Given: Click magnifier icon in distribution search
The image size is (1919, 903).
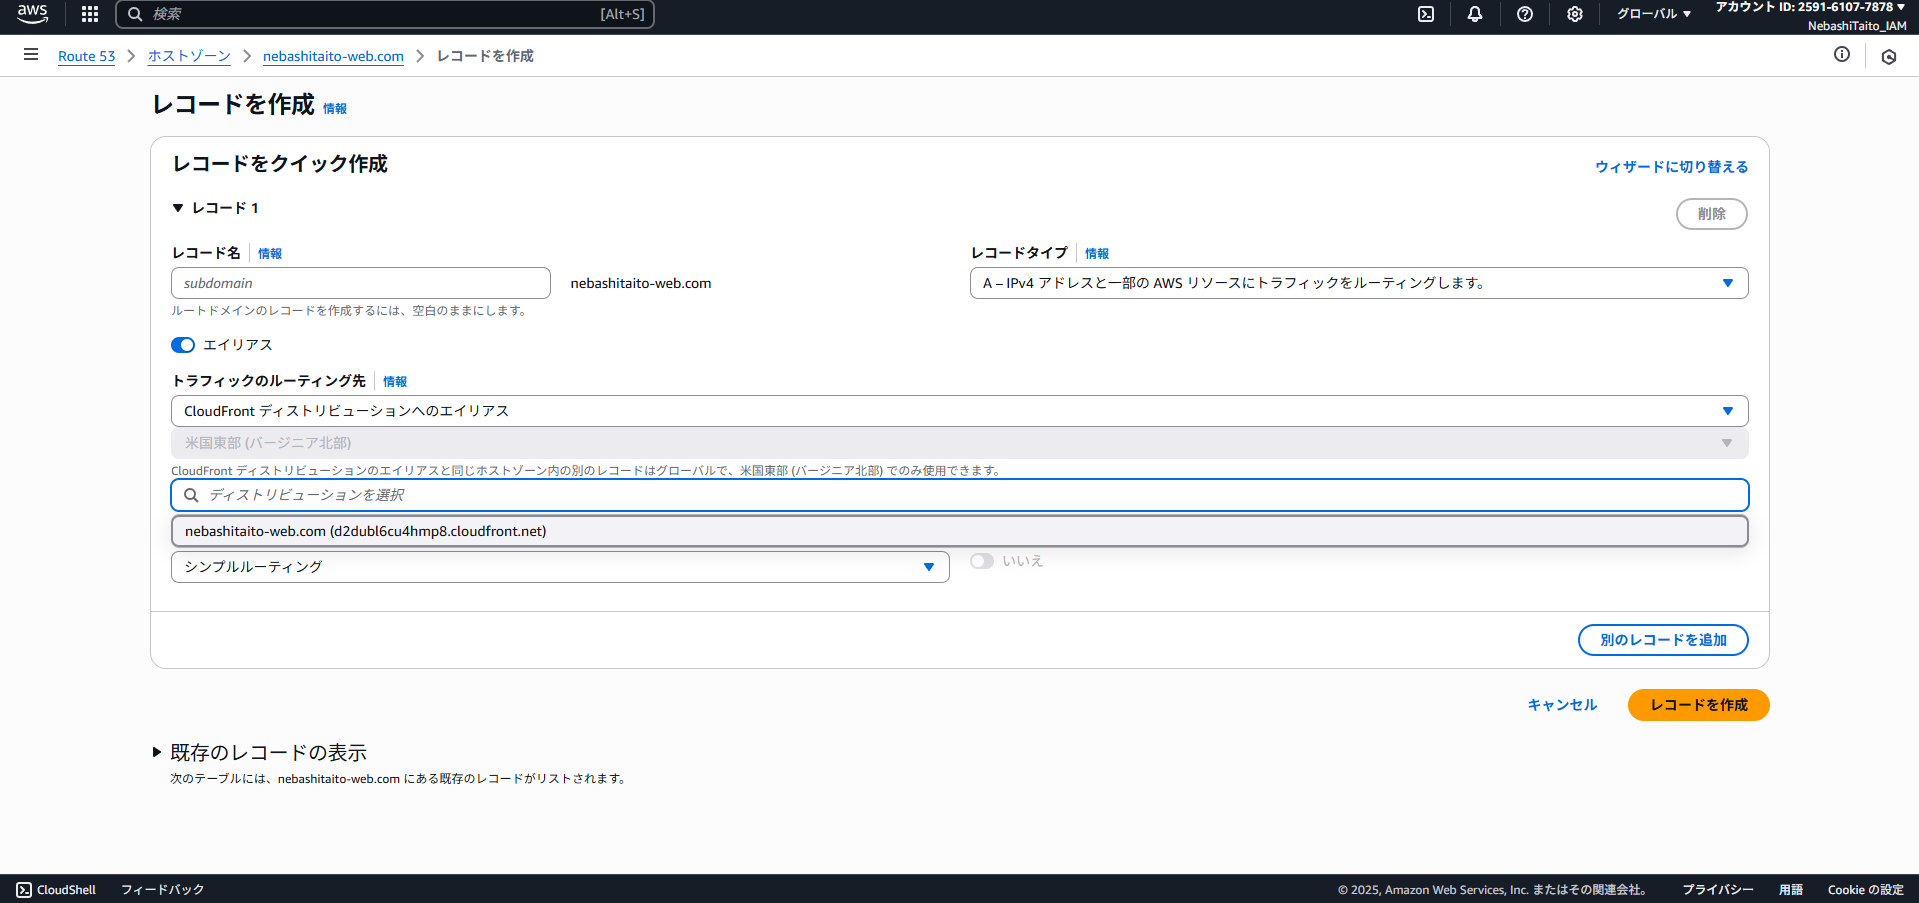Looking at the screenshot, I should tap(191, 495).
